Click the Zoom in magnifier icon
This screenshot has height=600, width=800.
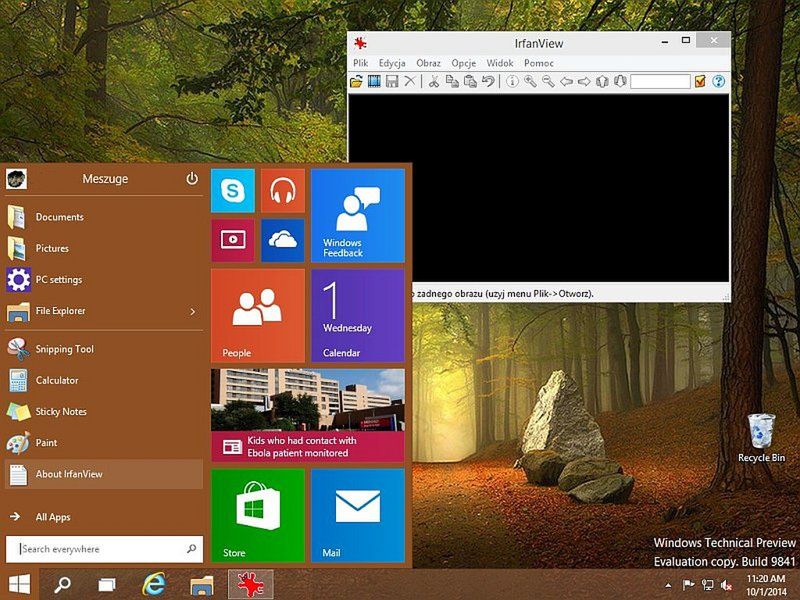click(530, 81)
